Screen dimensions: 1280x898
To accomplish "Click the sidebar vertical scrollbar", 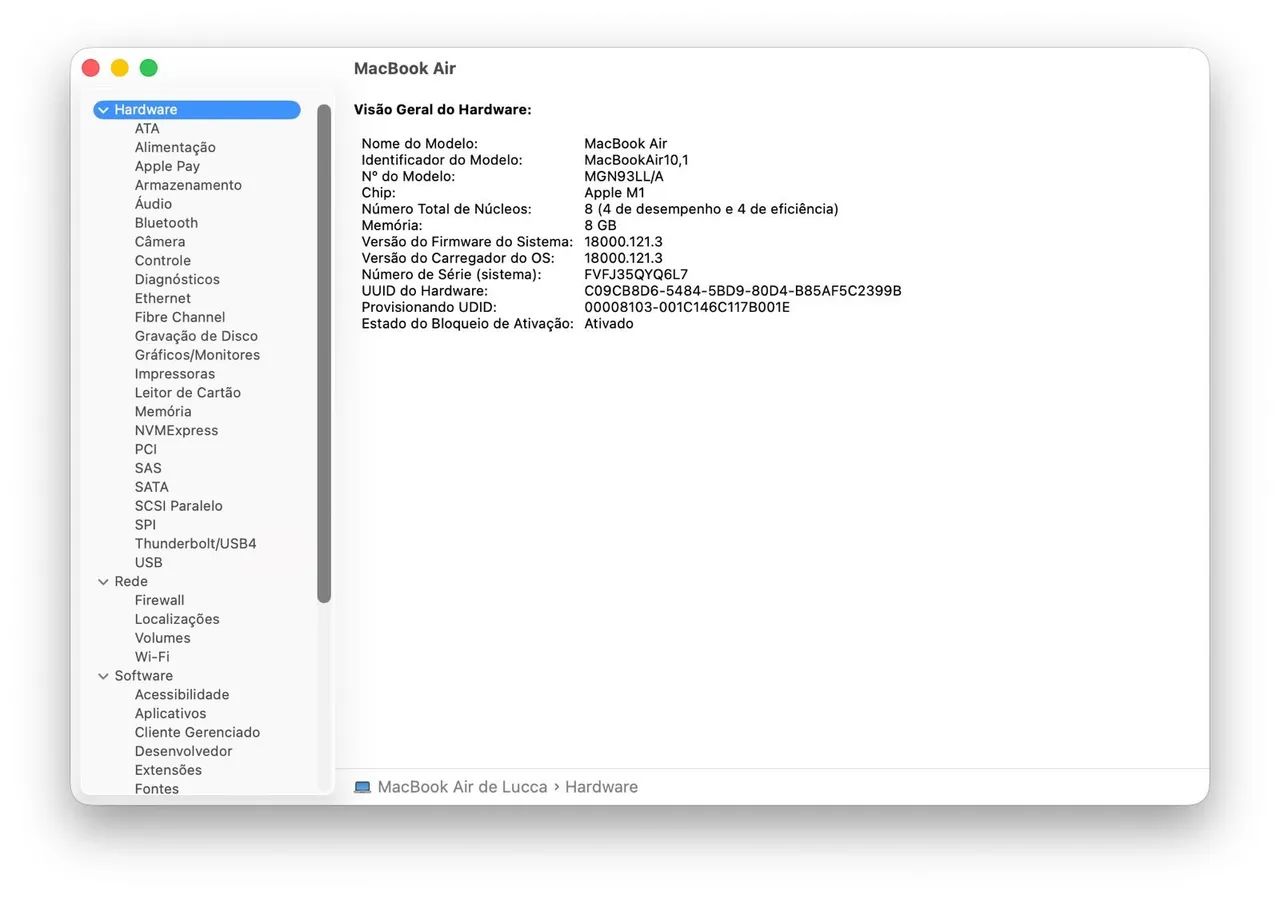I will coord(324,353).
